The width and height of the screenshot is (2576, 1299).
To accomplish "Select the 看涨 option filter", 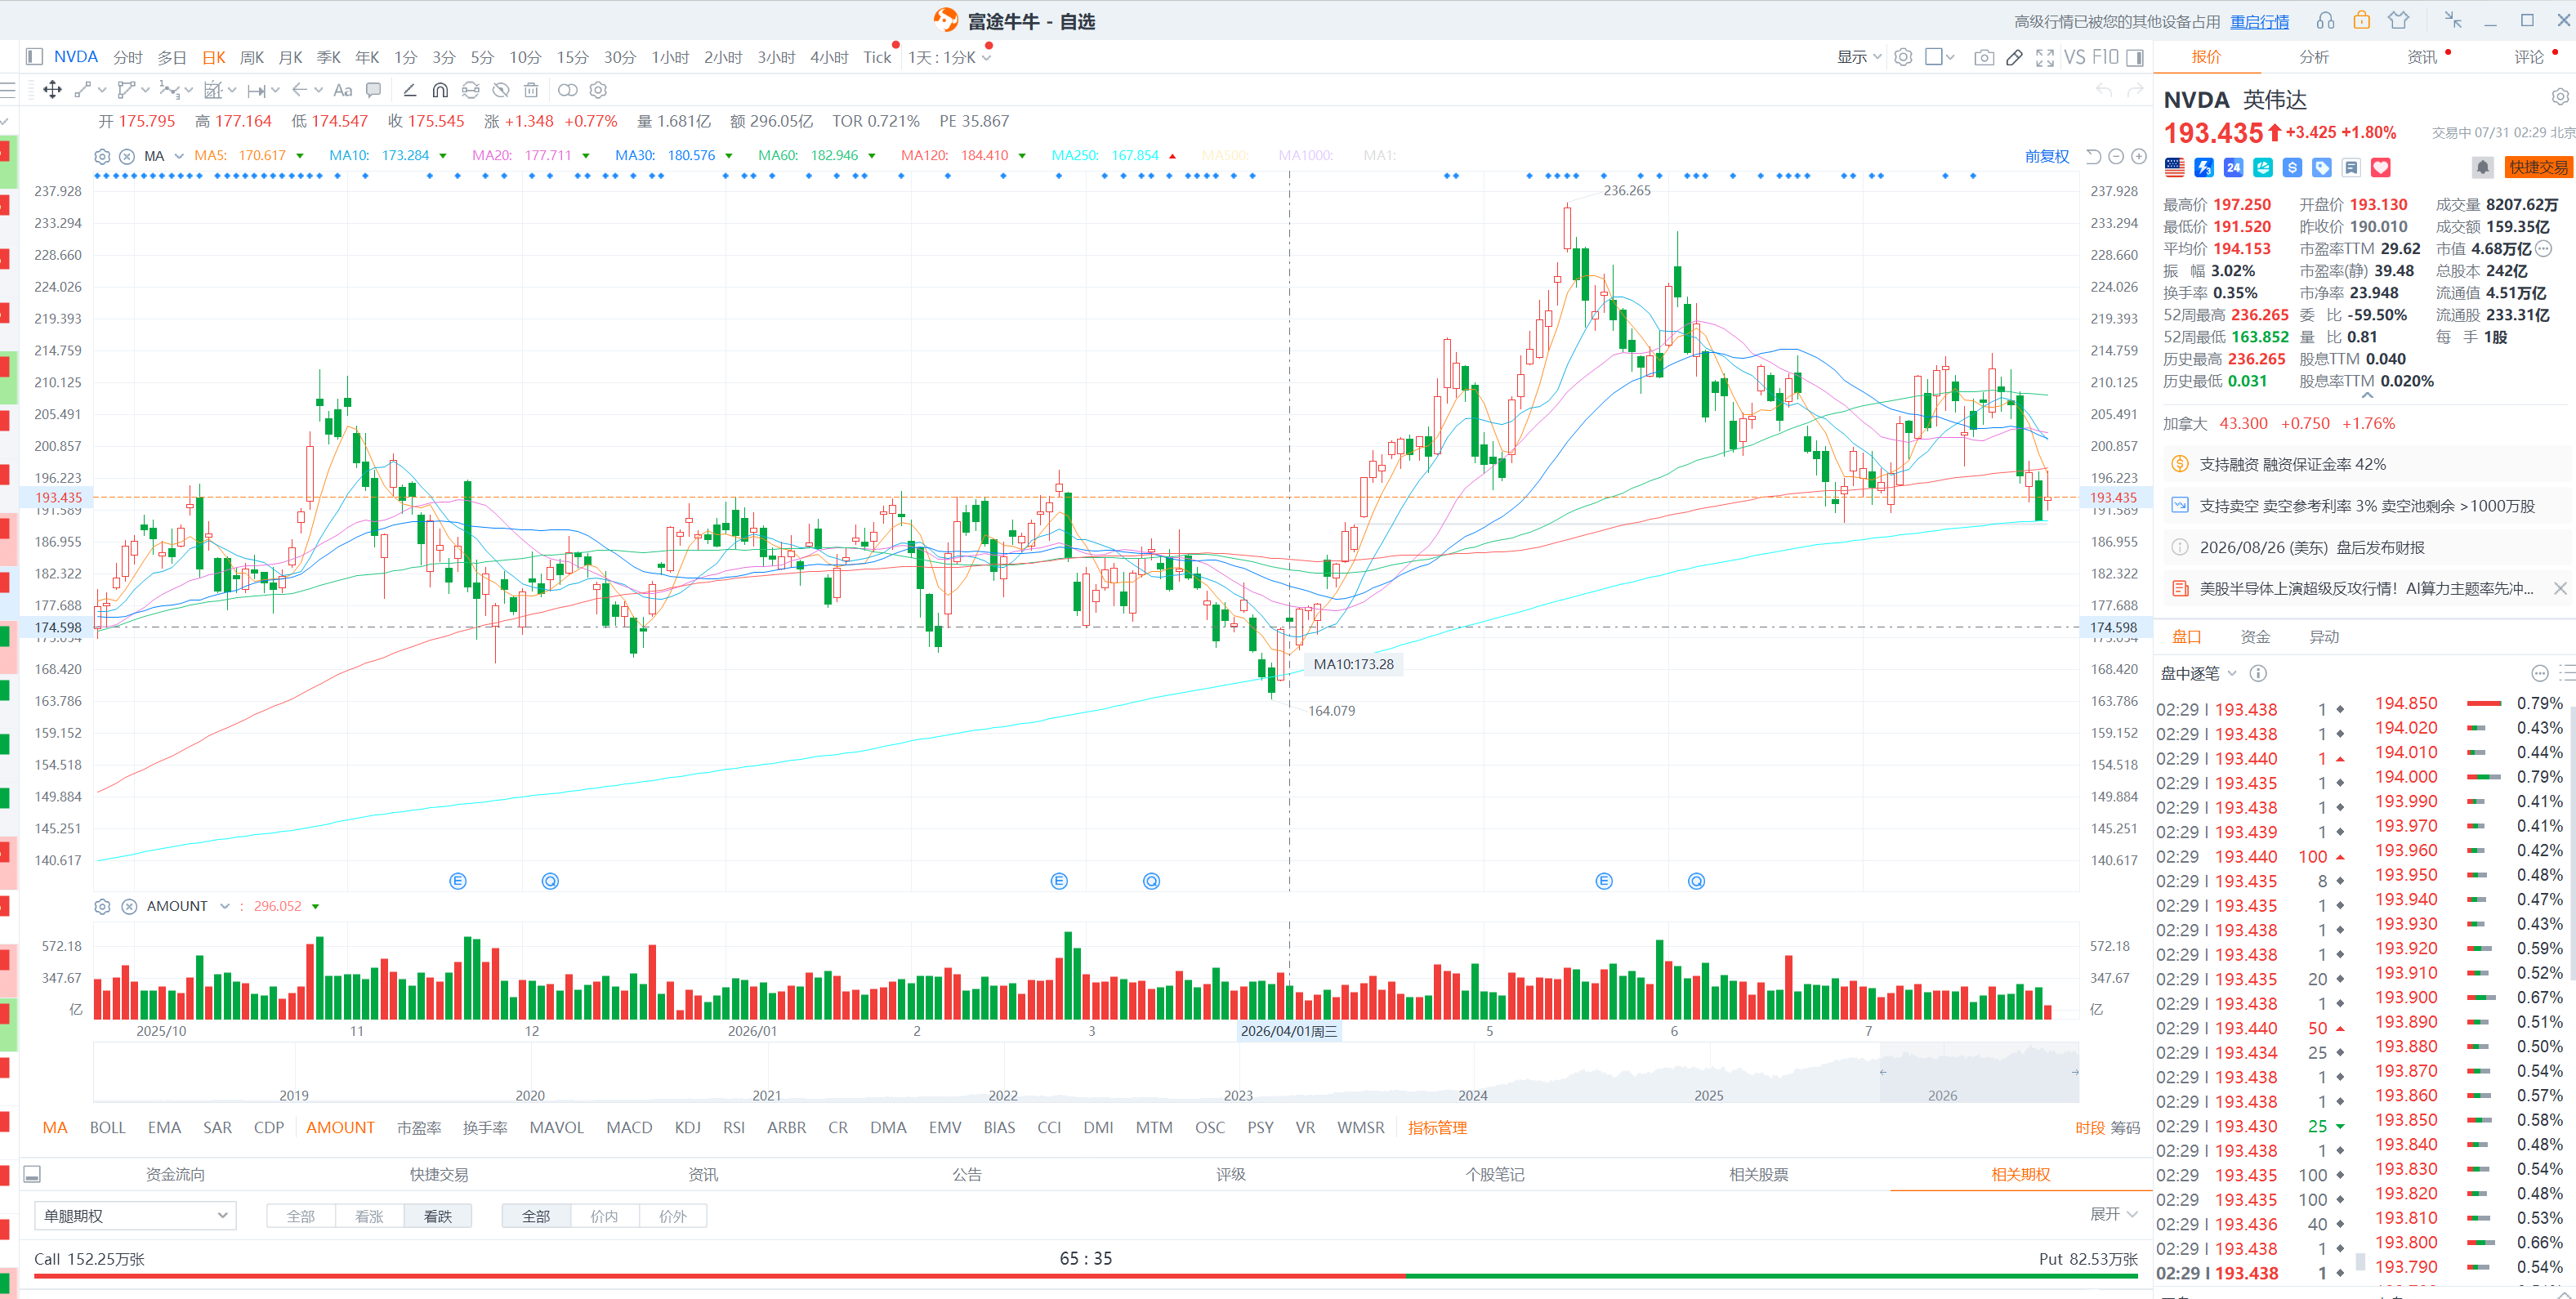I will click(369, 1216).
